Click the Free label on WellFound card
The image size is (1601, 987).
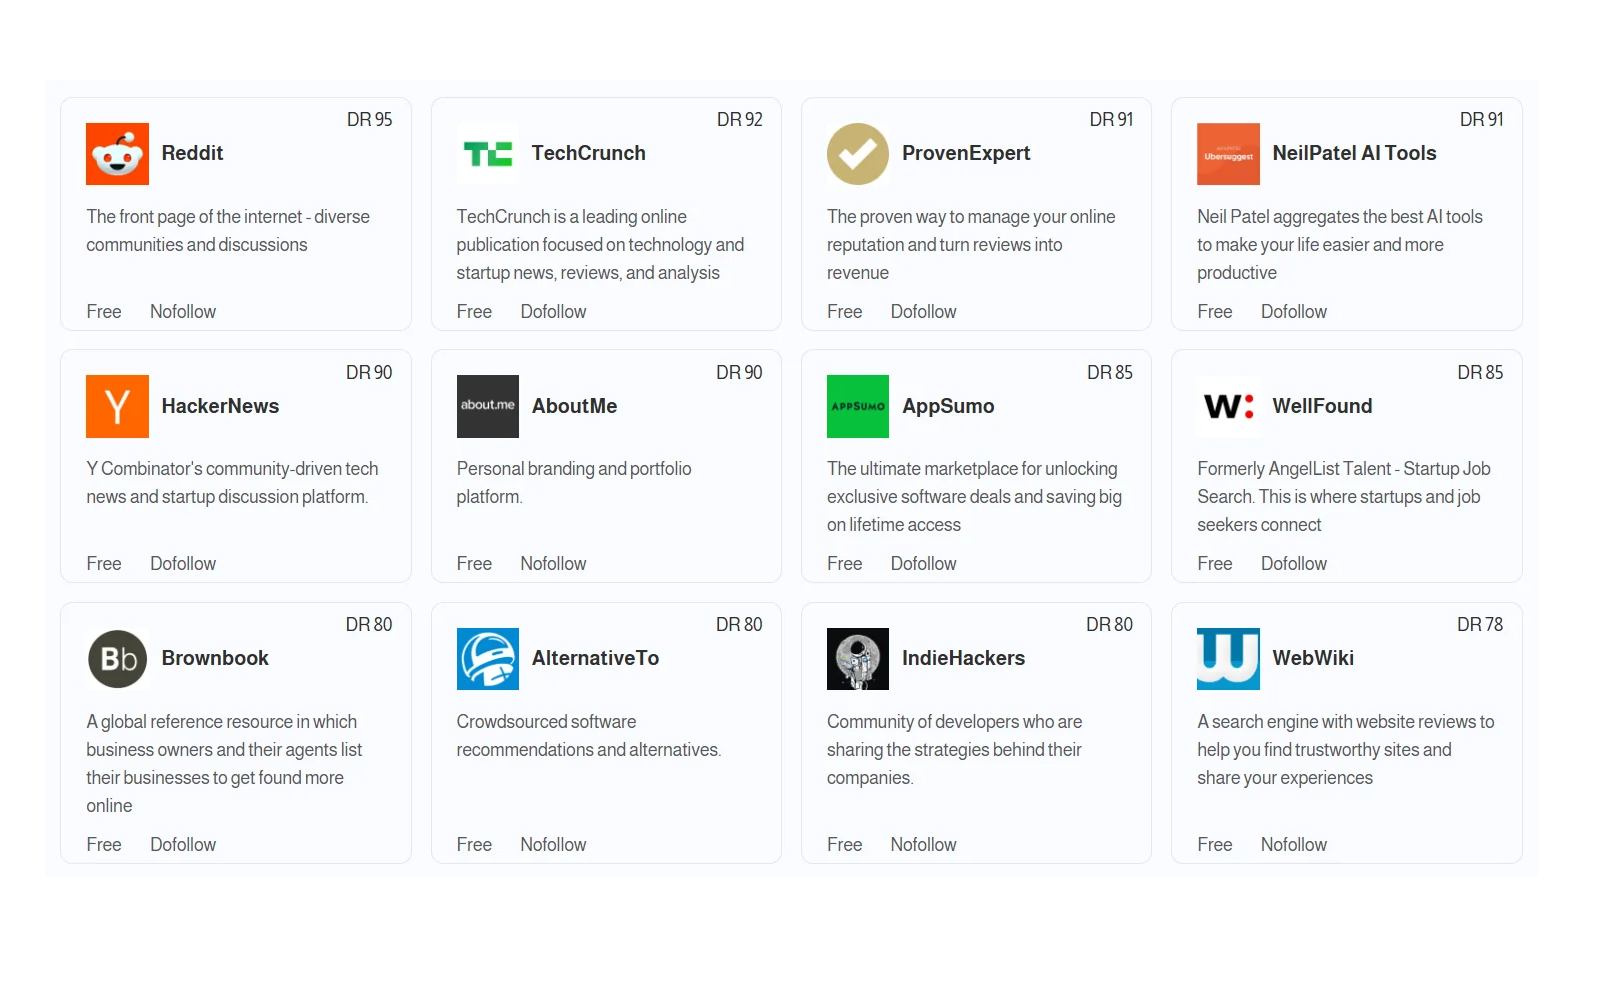point(1215,564)
